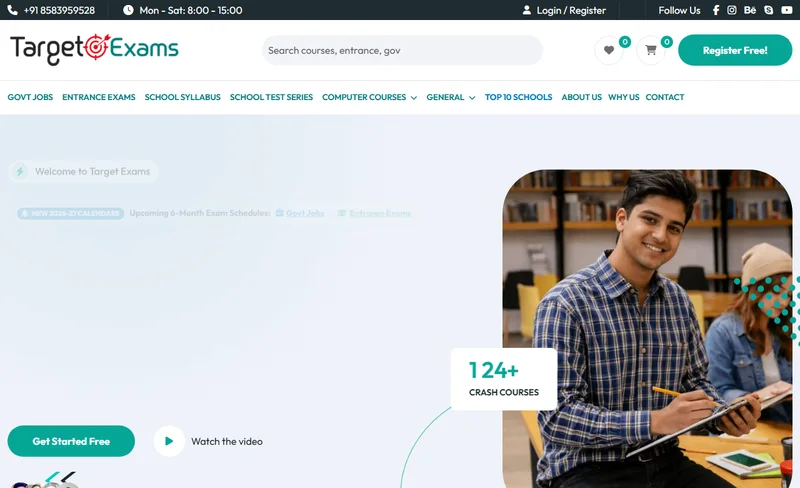Focus the Search courses input field
The height and width of the screenshot is (488, 800).
(x=402, y=50)
